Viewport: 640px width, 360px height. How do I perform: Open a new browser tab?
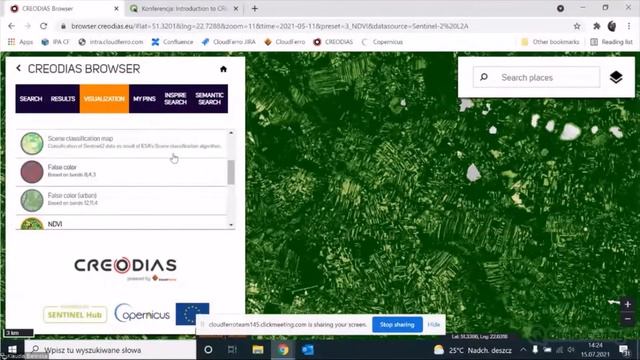click(x=255, y=9)
